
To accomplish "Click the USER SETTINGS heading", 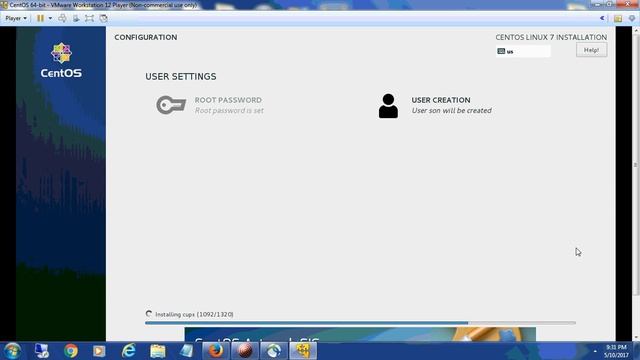I will pos(181,77).
